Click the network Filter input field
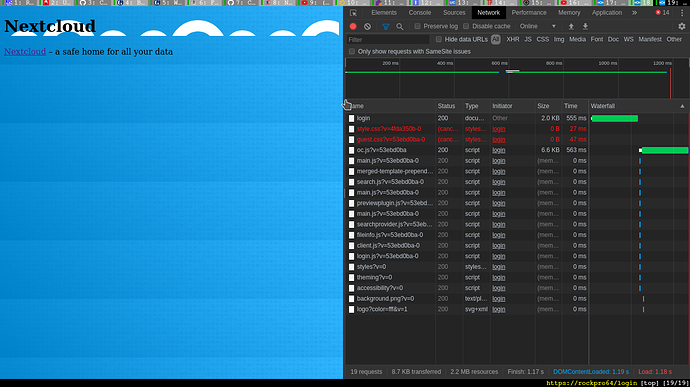Image resolution: width=690 pixels, height=387 pixels. click(388, 40)
